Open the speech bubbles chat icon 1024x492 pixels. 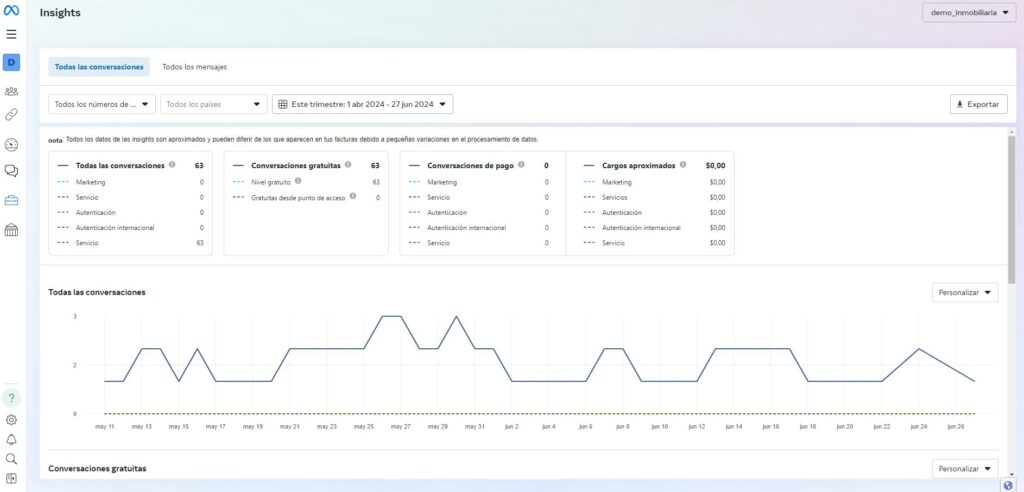(11, 171)
